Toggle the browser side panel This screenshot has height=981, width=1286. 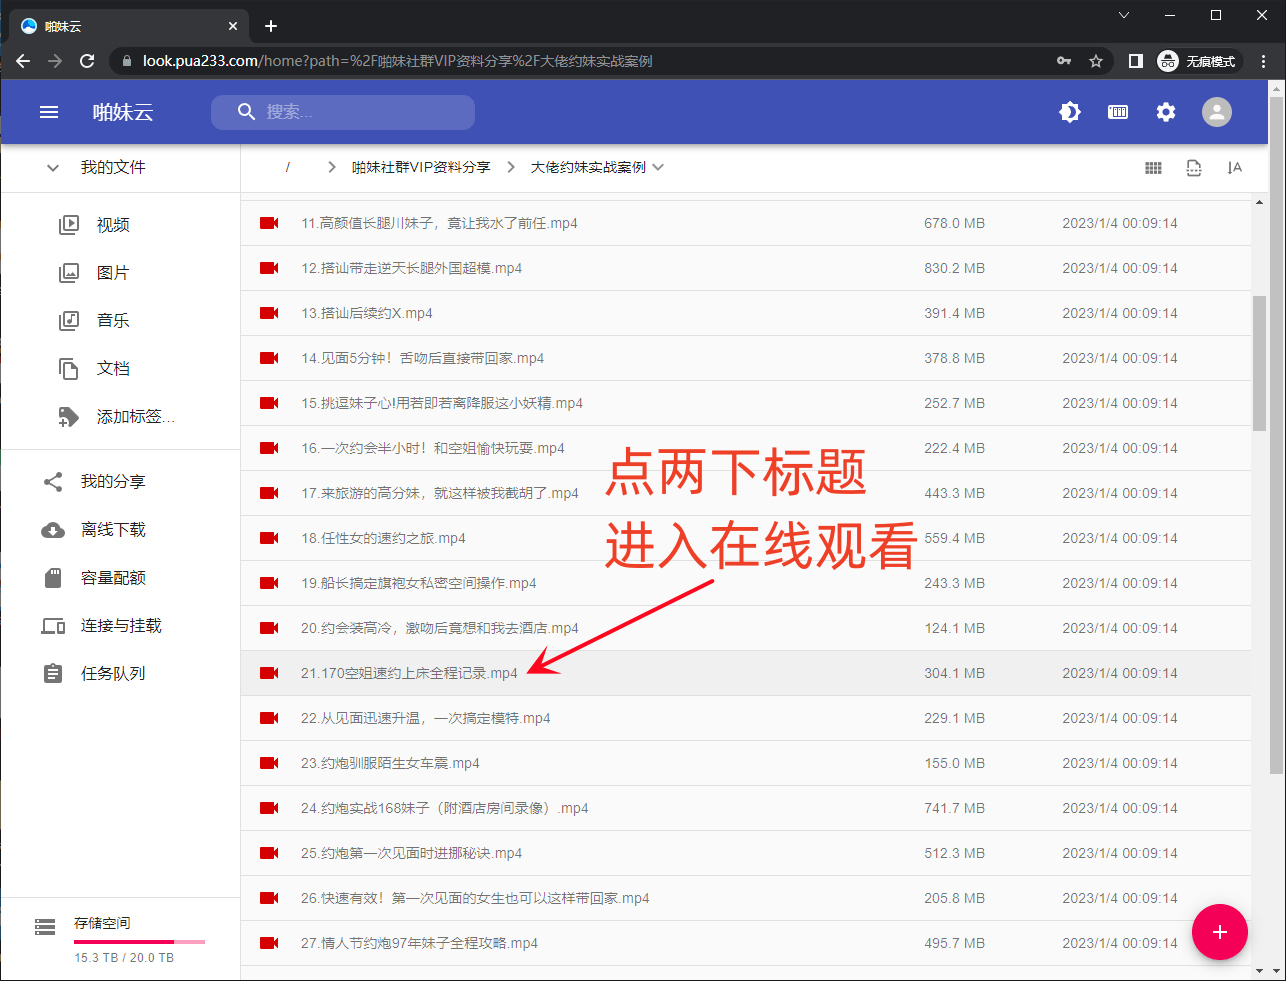point(1135,61)
